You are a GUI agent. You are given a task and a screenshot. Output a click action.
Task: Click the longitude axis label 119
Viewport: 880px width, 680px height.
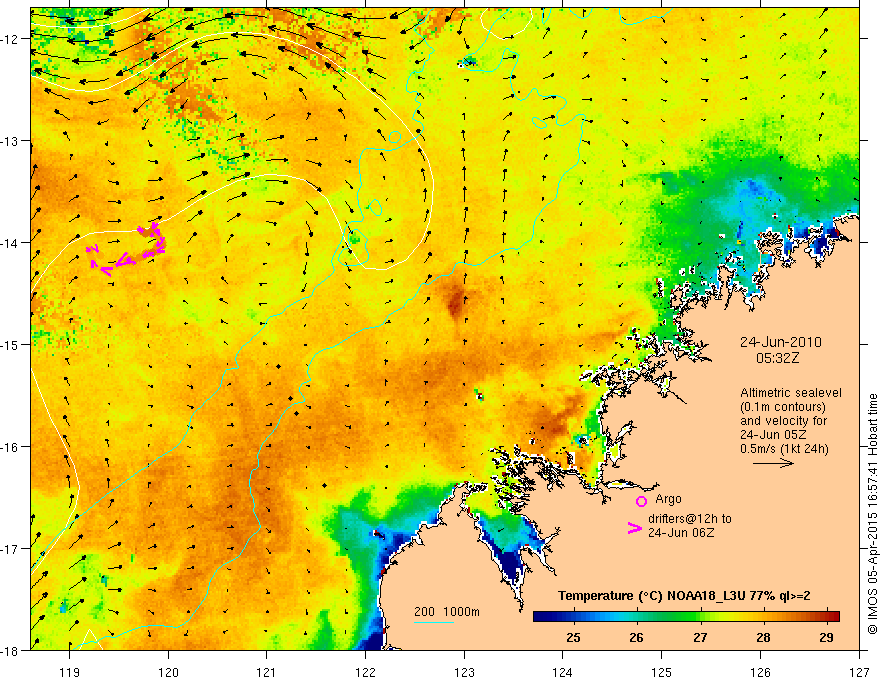pyautogui.click(x=70, y=672)
